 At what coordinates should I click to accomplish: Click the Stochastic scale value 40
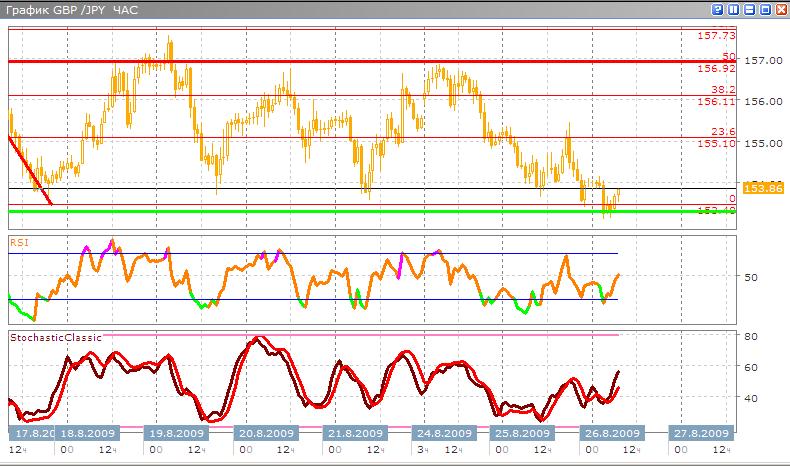[x=750, y=398]
